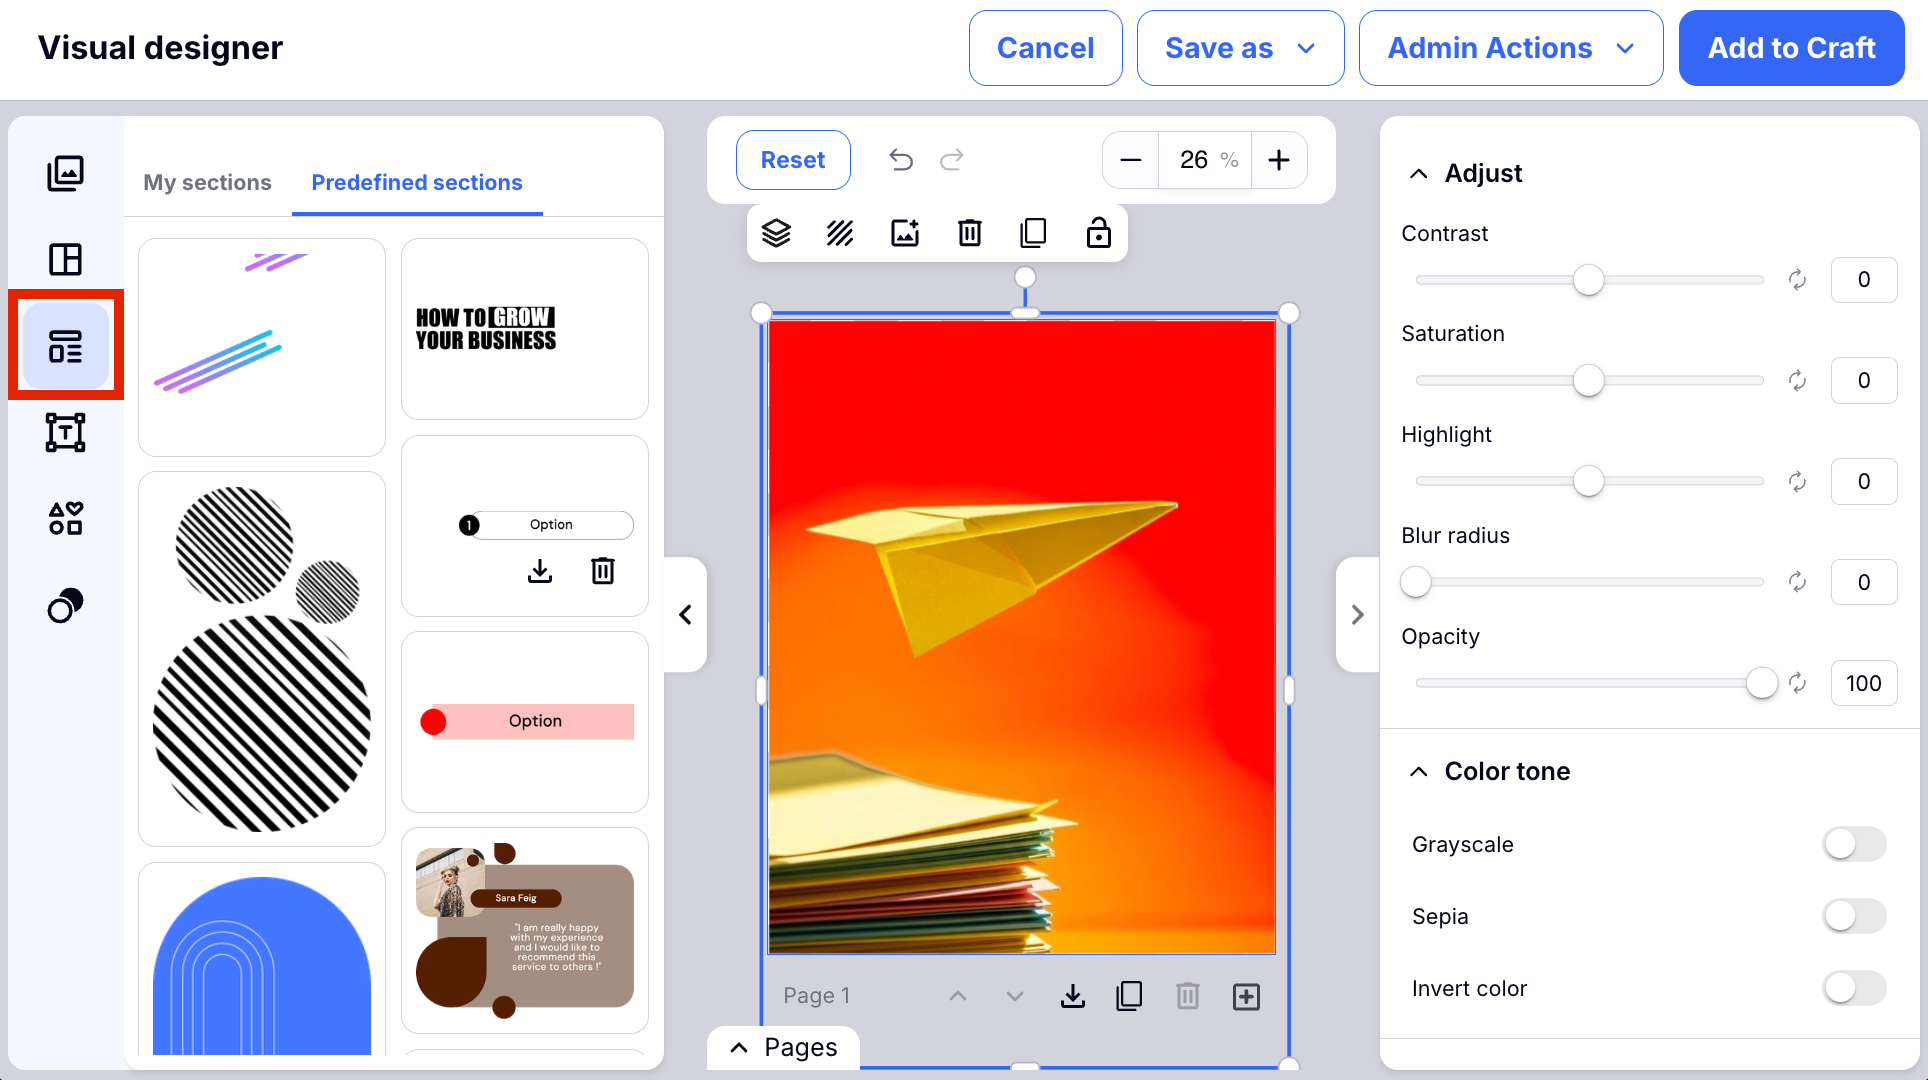Screen dimensions: 1928x1080
Task: Select the Predefined sections tab
Action: coord(416,182)
